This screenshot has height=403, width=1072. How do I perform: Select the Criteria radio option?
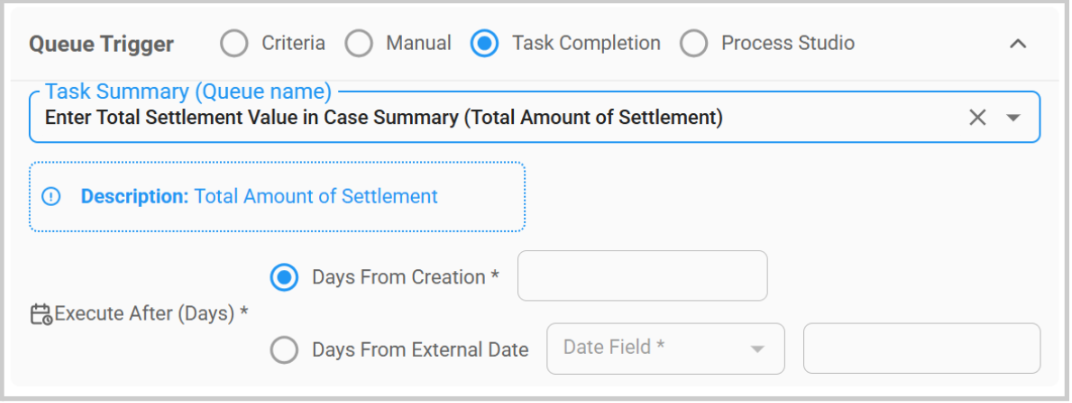233,44
